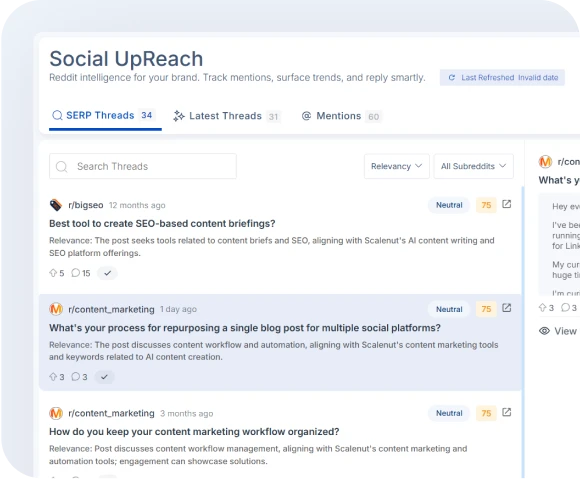This screenshot has height=479, width=580.
Task: Toggle the checkmark on the r/bigseo thread
Action: [107, 273]
